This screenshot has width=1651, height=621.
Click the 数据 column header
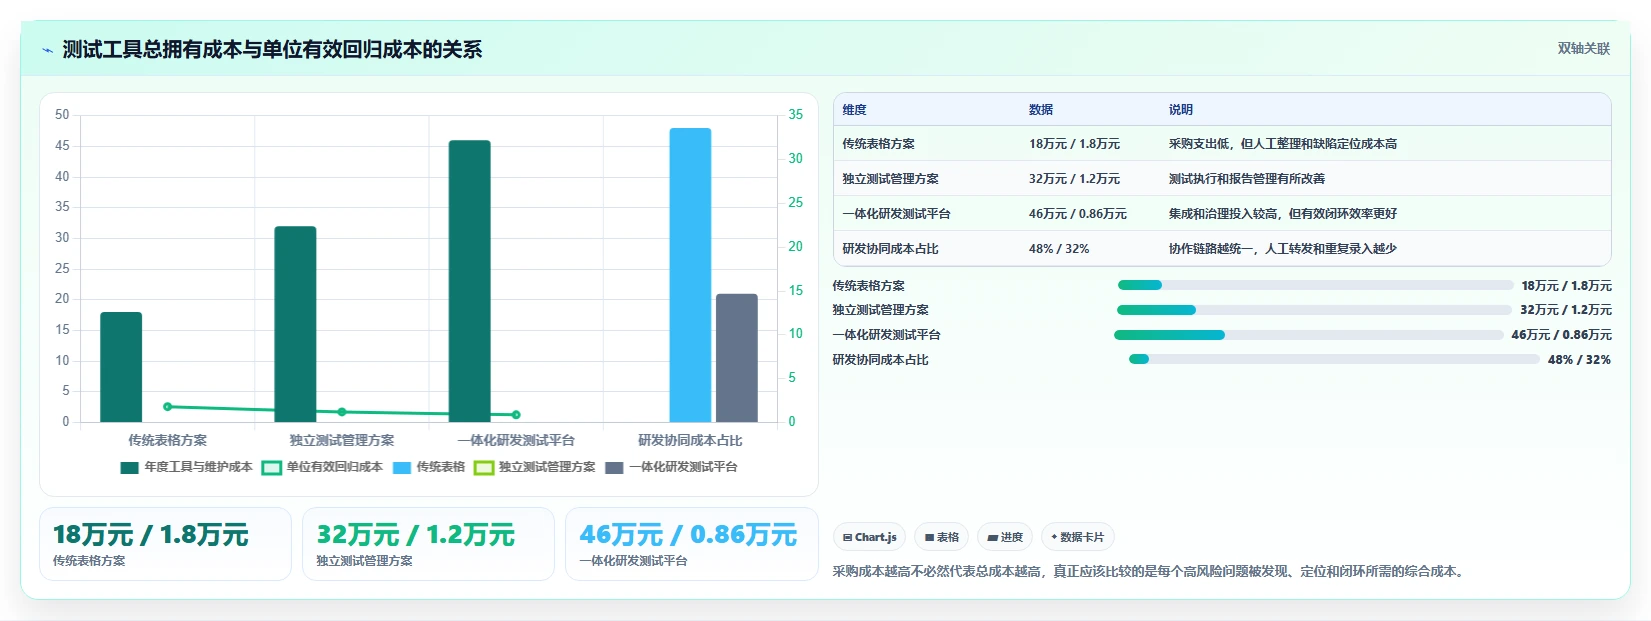pyautogui.click(x=1041, y=110)
